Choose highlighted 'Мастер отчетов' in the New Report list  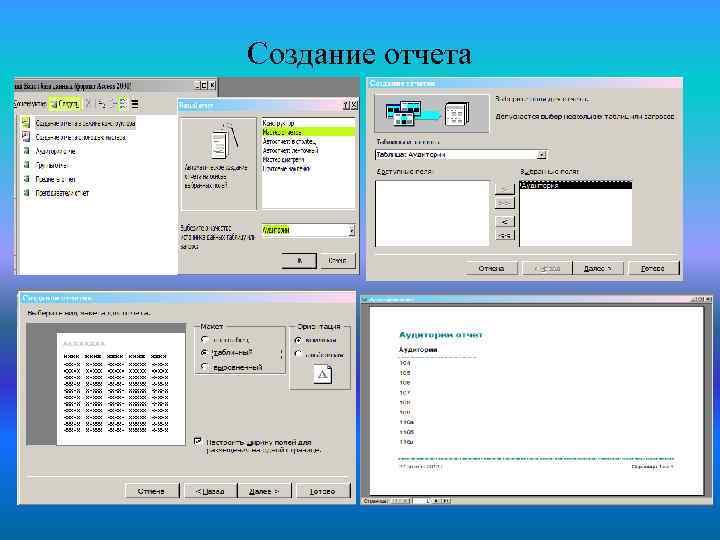coord(308,132)
